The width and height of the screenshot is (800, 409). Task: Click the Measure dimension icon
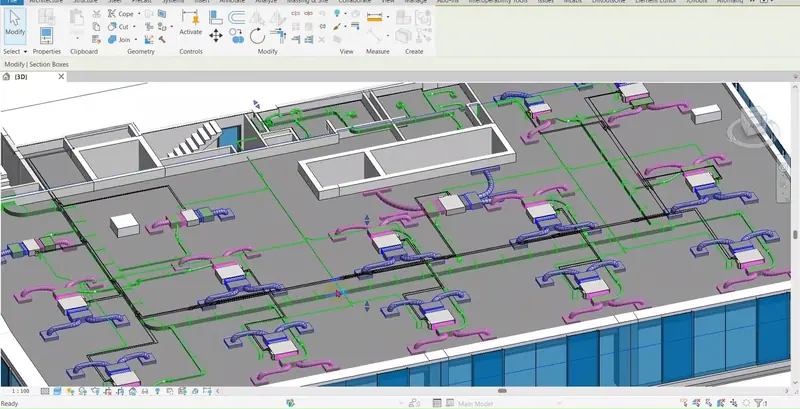[x=374, y=17]
